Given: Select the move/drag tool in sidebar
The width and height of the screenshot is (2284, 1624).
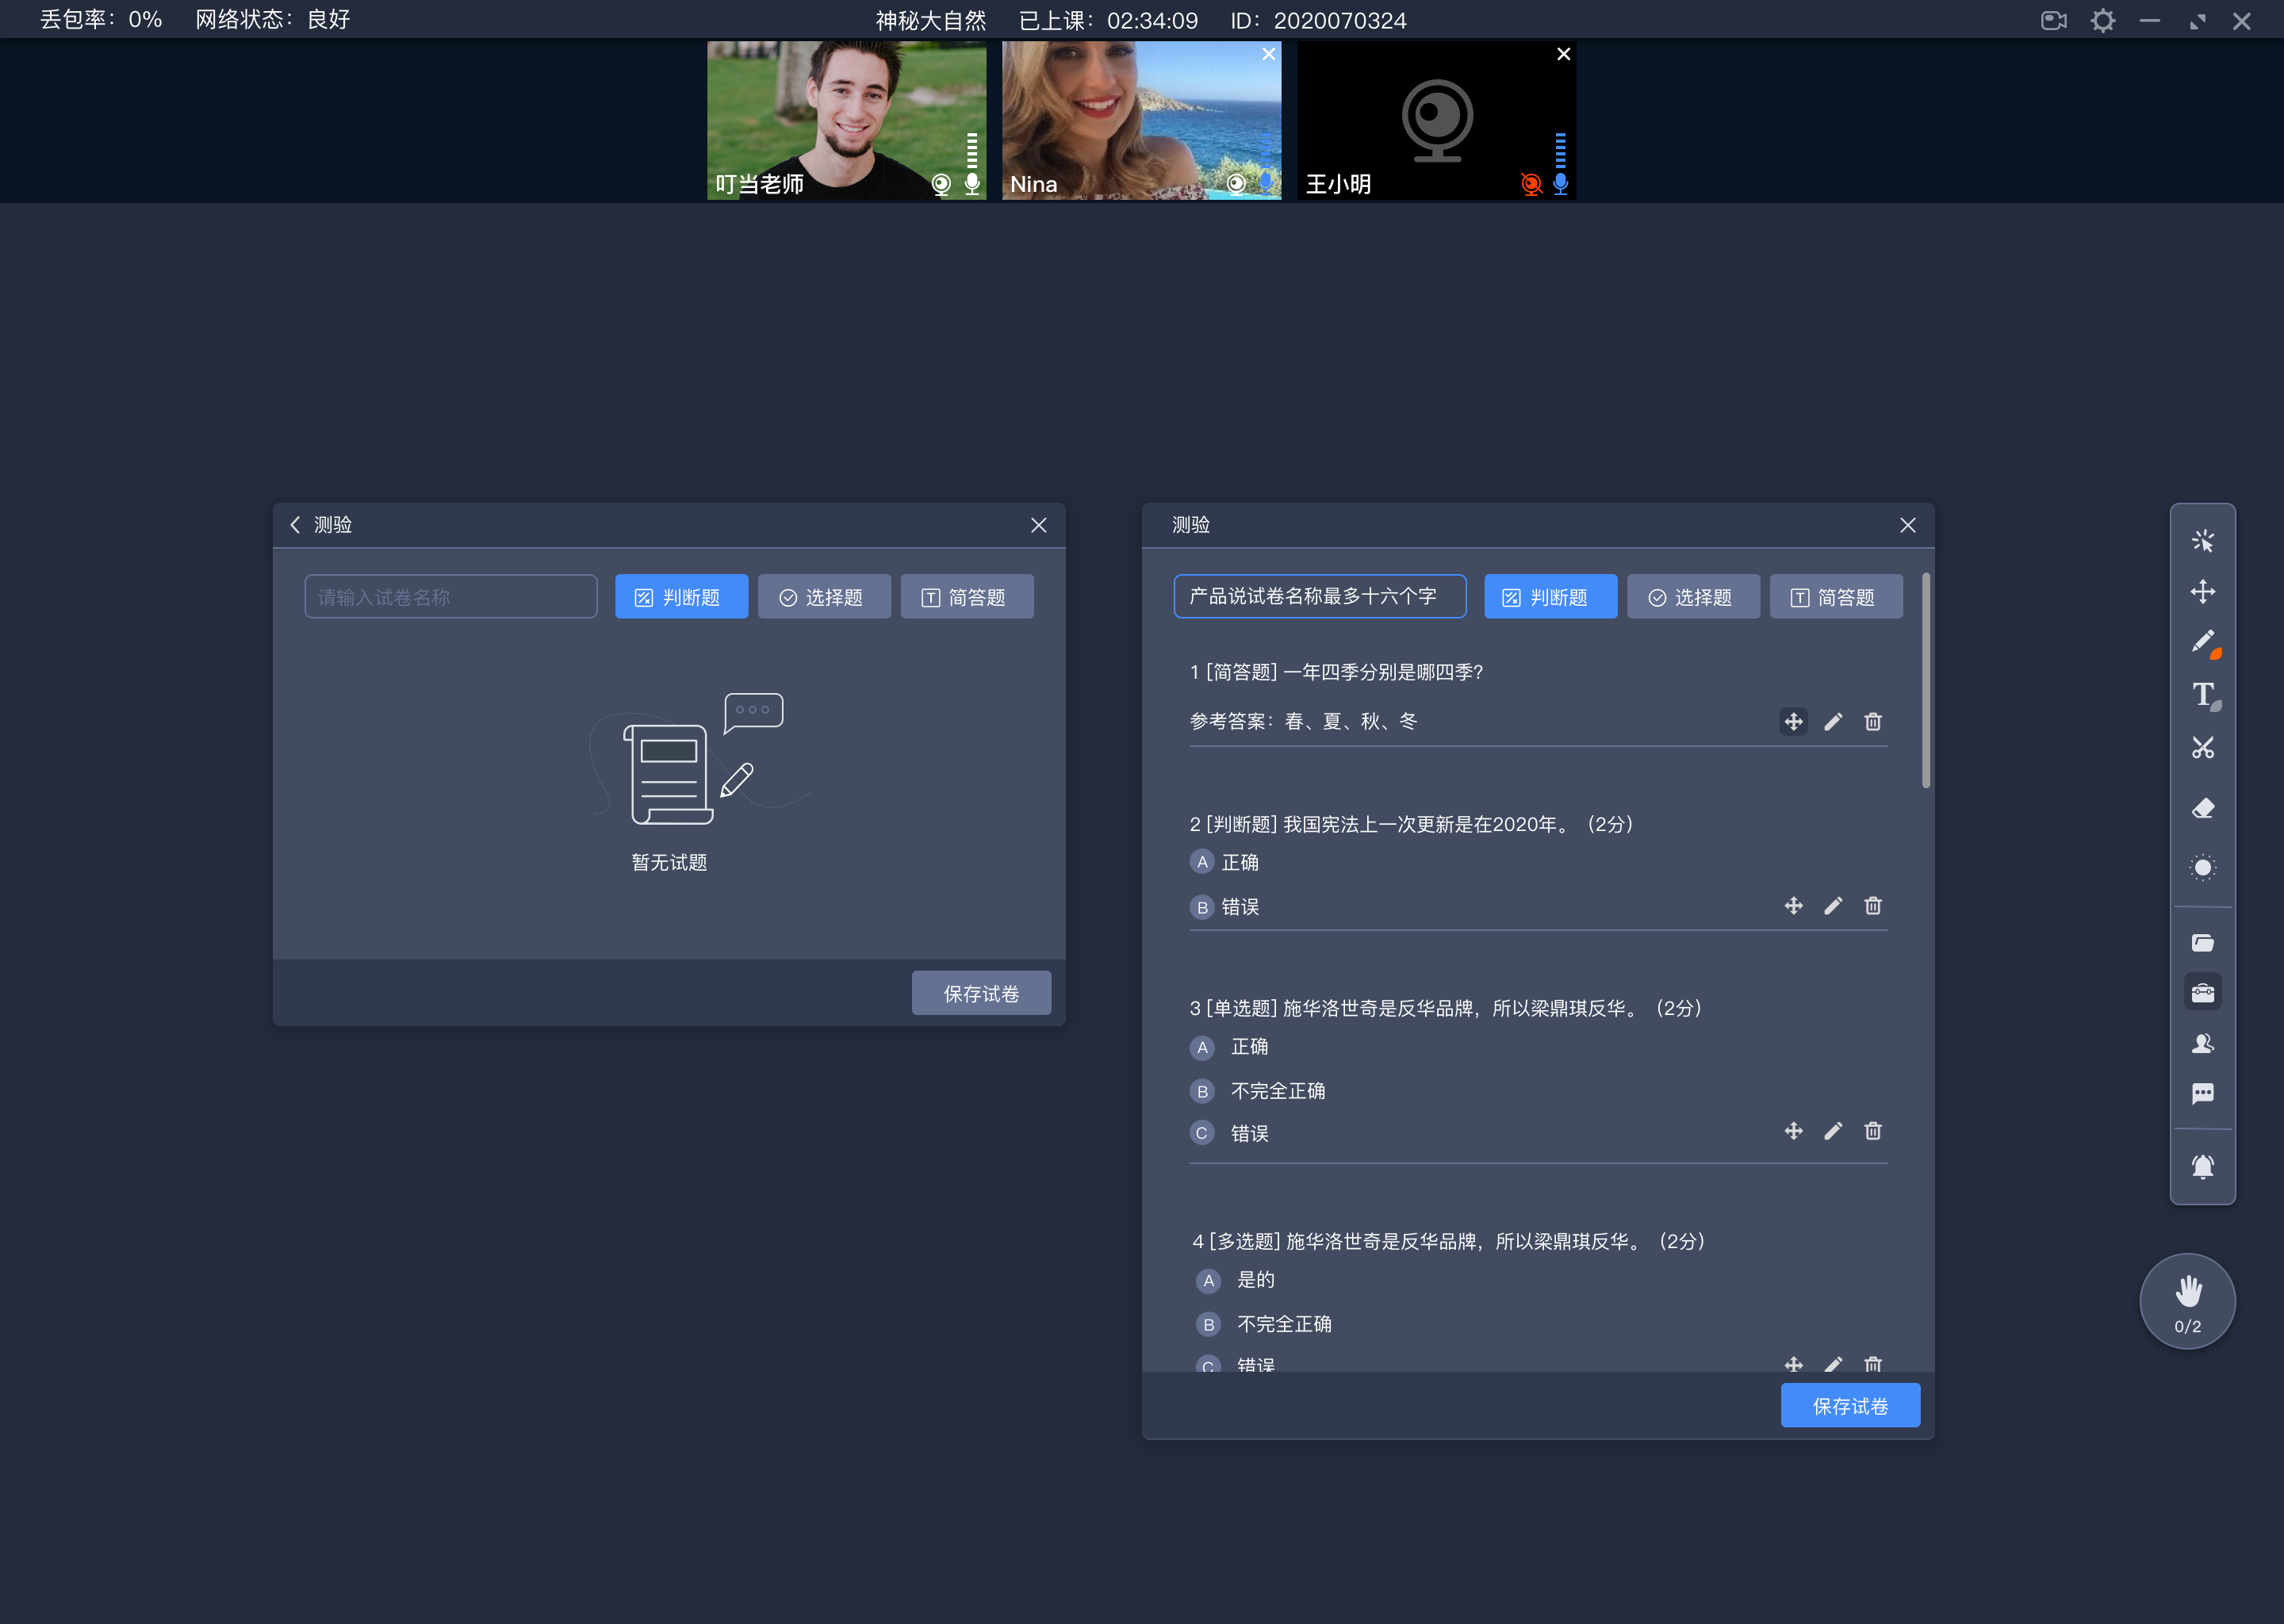Looking at the screenshot, I should point(2203,591).
